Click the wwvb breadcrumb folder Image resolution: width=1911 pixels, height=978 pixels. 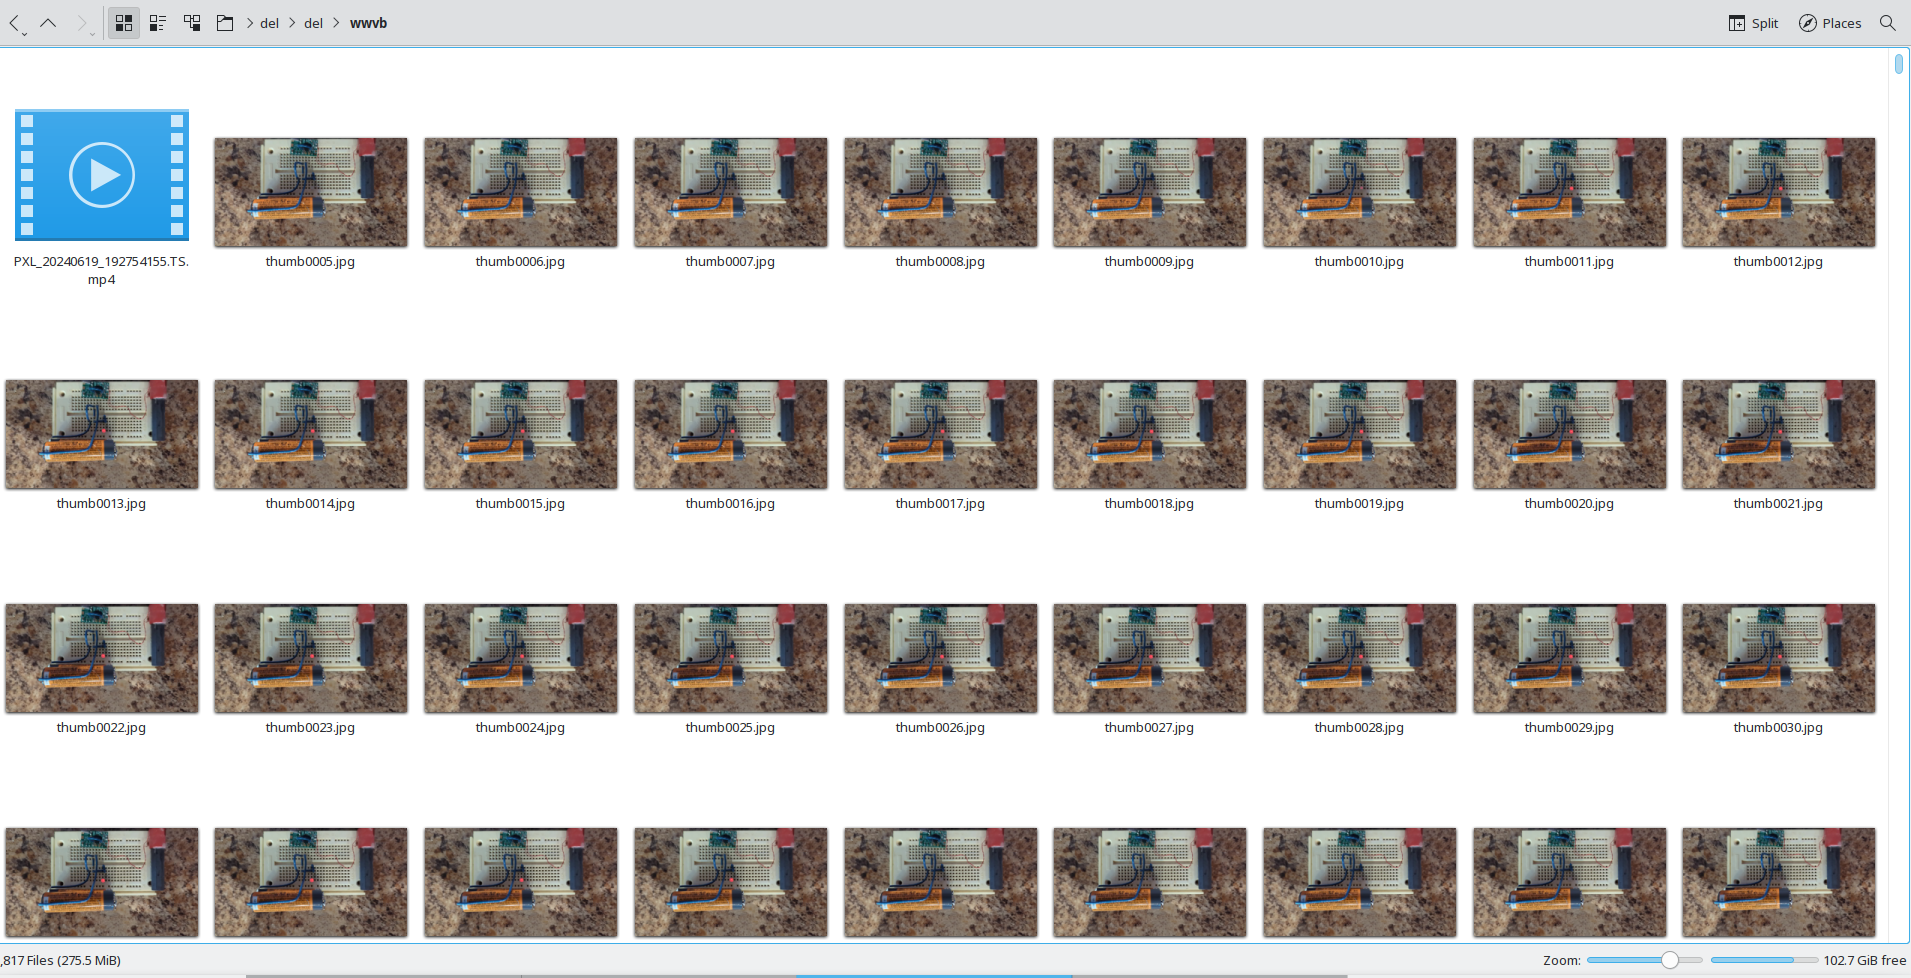[x=368, y=23]
